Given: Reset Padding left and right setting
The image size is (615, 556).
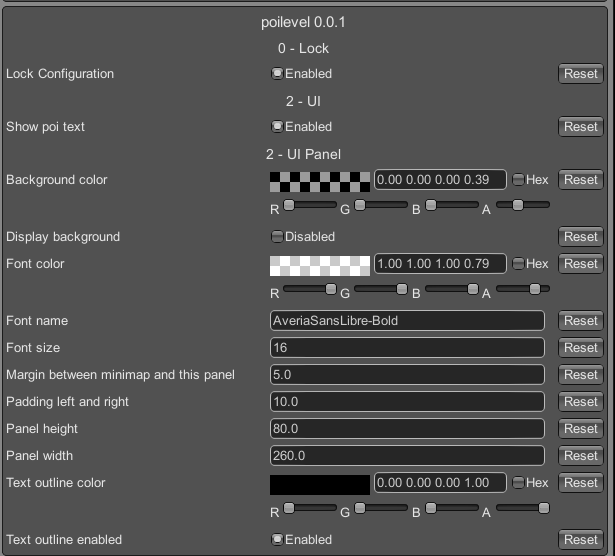Looking at the screenshot, I should pyautogui.click(x=580, y=402).
